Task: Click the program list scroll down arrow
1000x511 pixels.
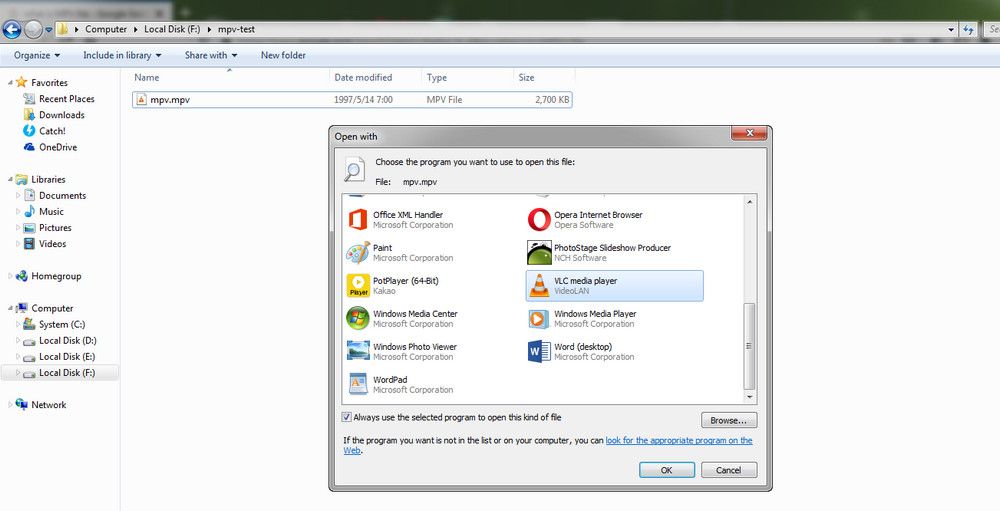Action: 749,397
